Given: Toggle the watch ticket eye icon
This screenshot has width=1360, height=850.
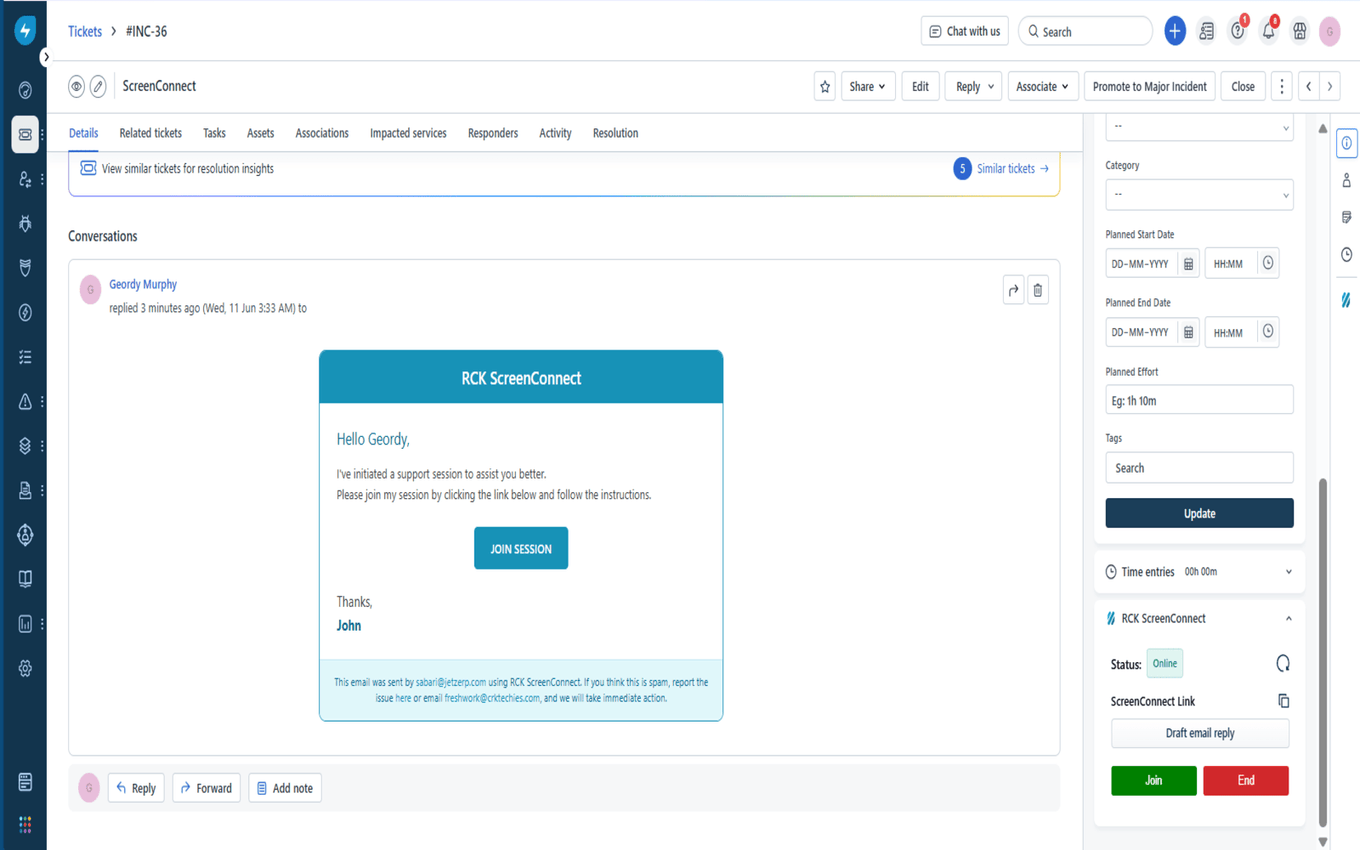Looking at the screenshot, I should click(x=76, y=86).
